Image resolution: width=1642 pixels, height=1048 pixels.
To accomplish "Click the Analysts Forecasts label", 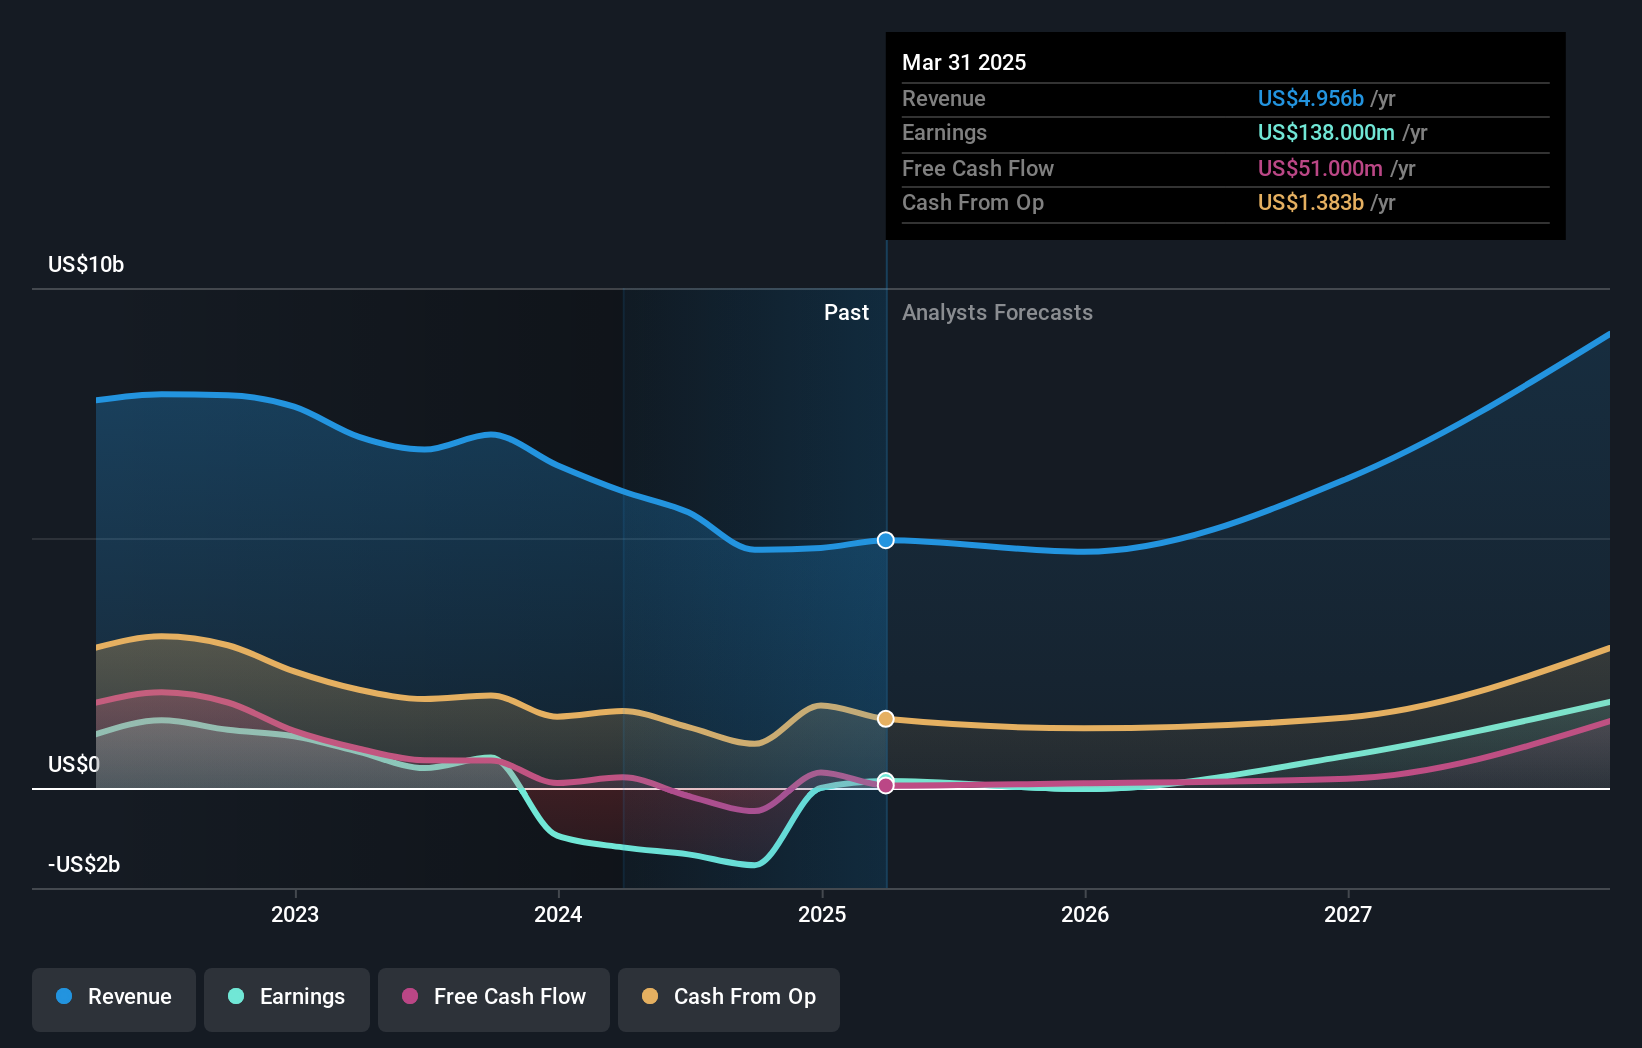I will click(997, 312).
